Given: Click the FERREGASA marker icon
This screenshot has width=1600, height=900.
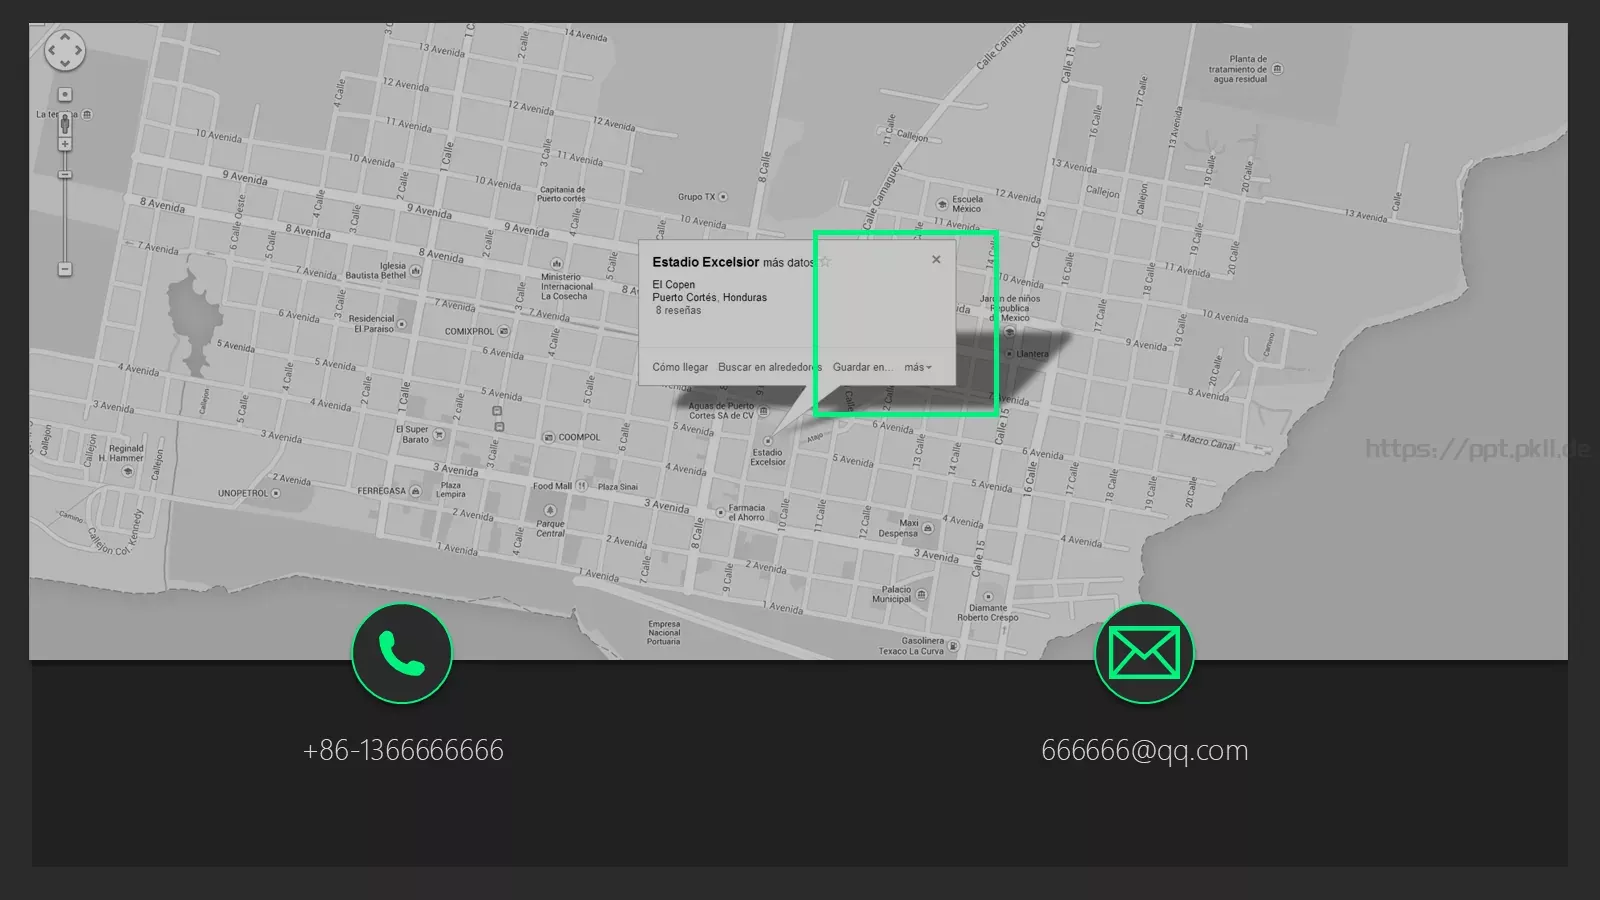Looking at the screenshot, I should (x=415, y=491).
